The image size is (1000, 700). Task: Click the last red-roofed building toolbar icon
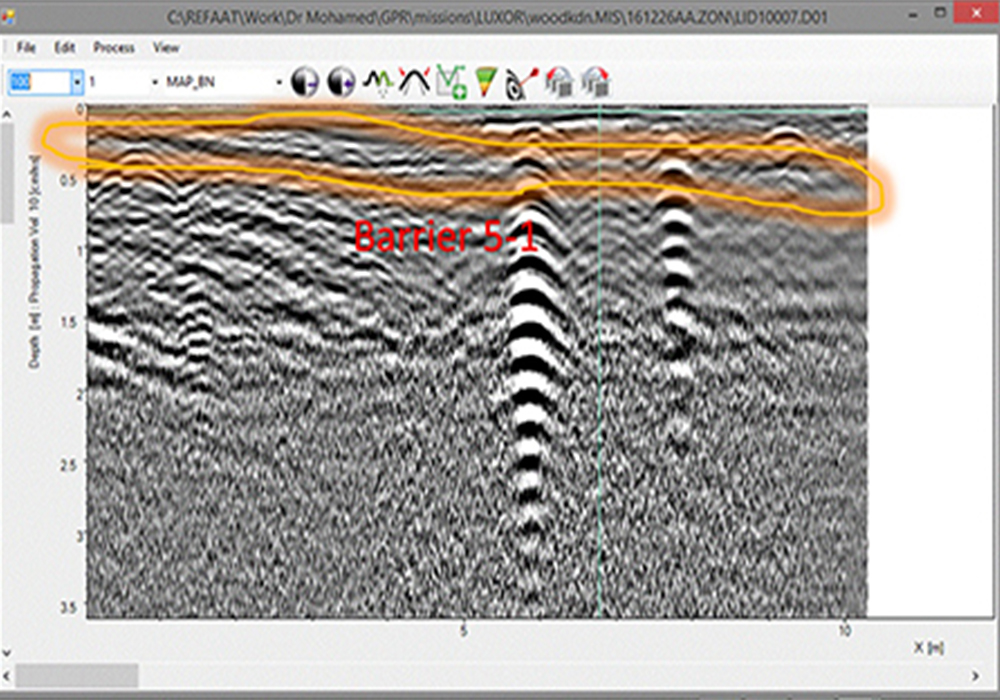595,82
